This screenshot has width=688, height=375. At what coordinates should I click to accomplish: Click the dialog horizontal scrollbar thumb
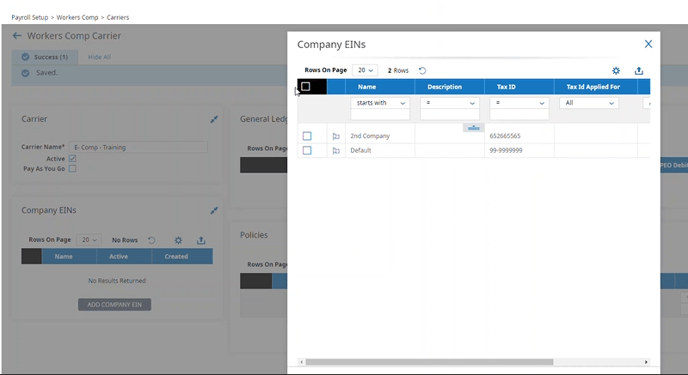(429, 362)
